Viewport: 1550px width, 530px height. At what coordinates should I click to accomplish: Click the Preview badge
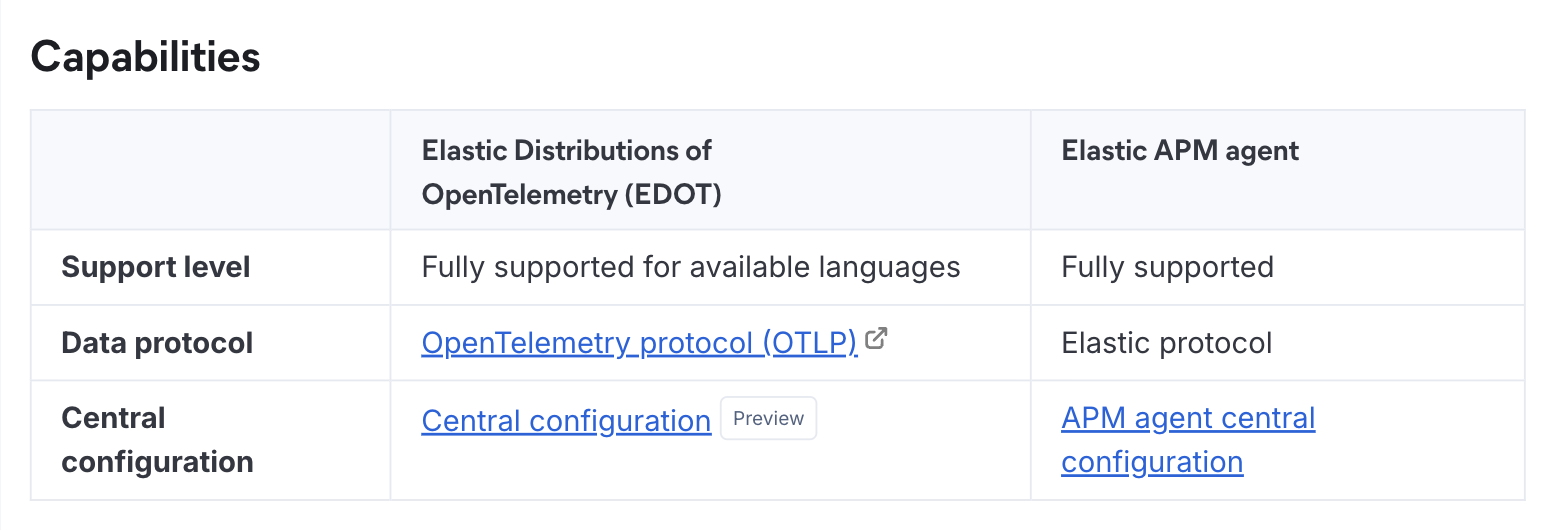[x=768, y=419]
